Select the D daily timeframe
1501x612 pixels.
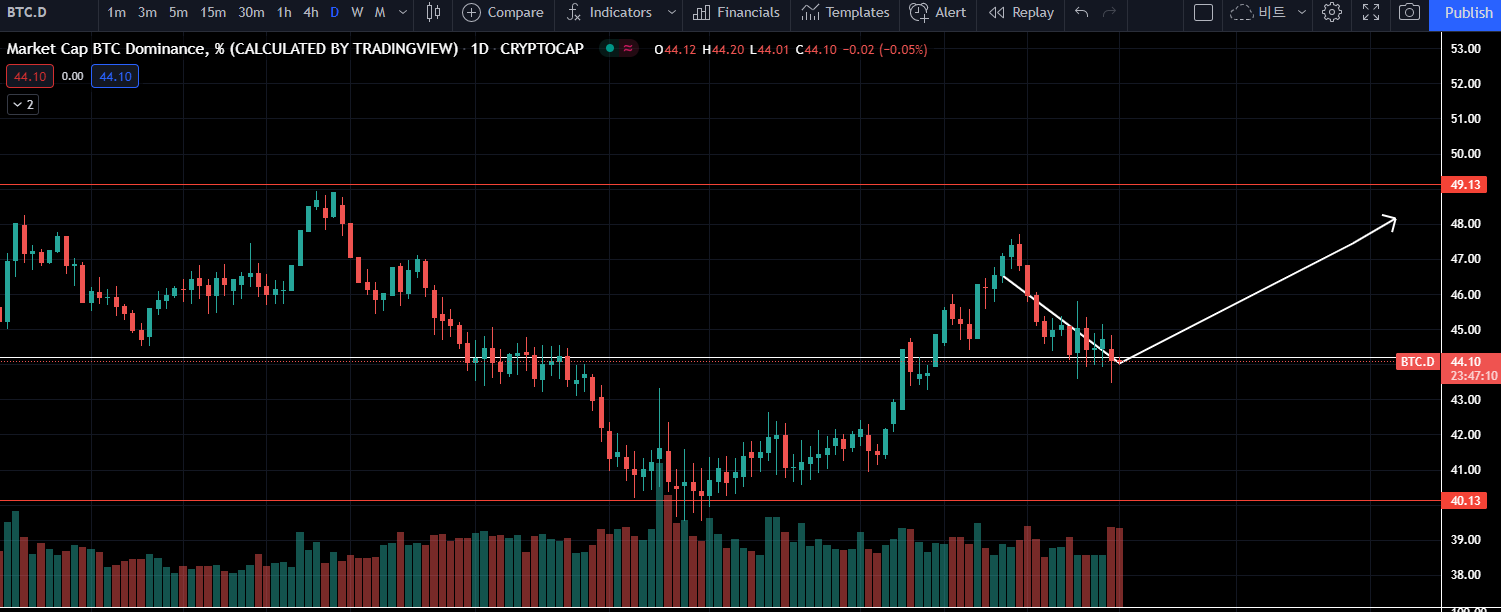pos(334,13)
